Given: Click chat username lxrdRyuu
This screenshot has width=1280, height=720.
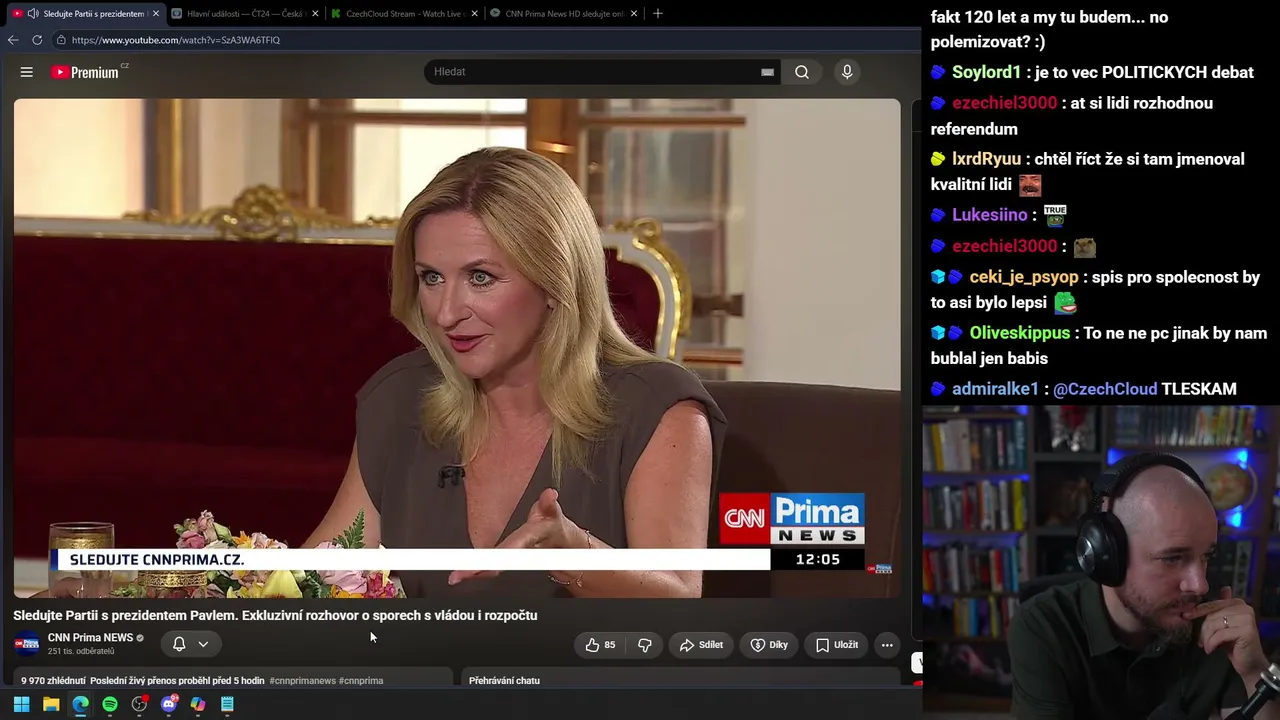Looking at the screenshot, I should click(x=987, y=159).
